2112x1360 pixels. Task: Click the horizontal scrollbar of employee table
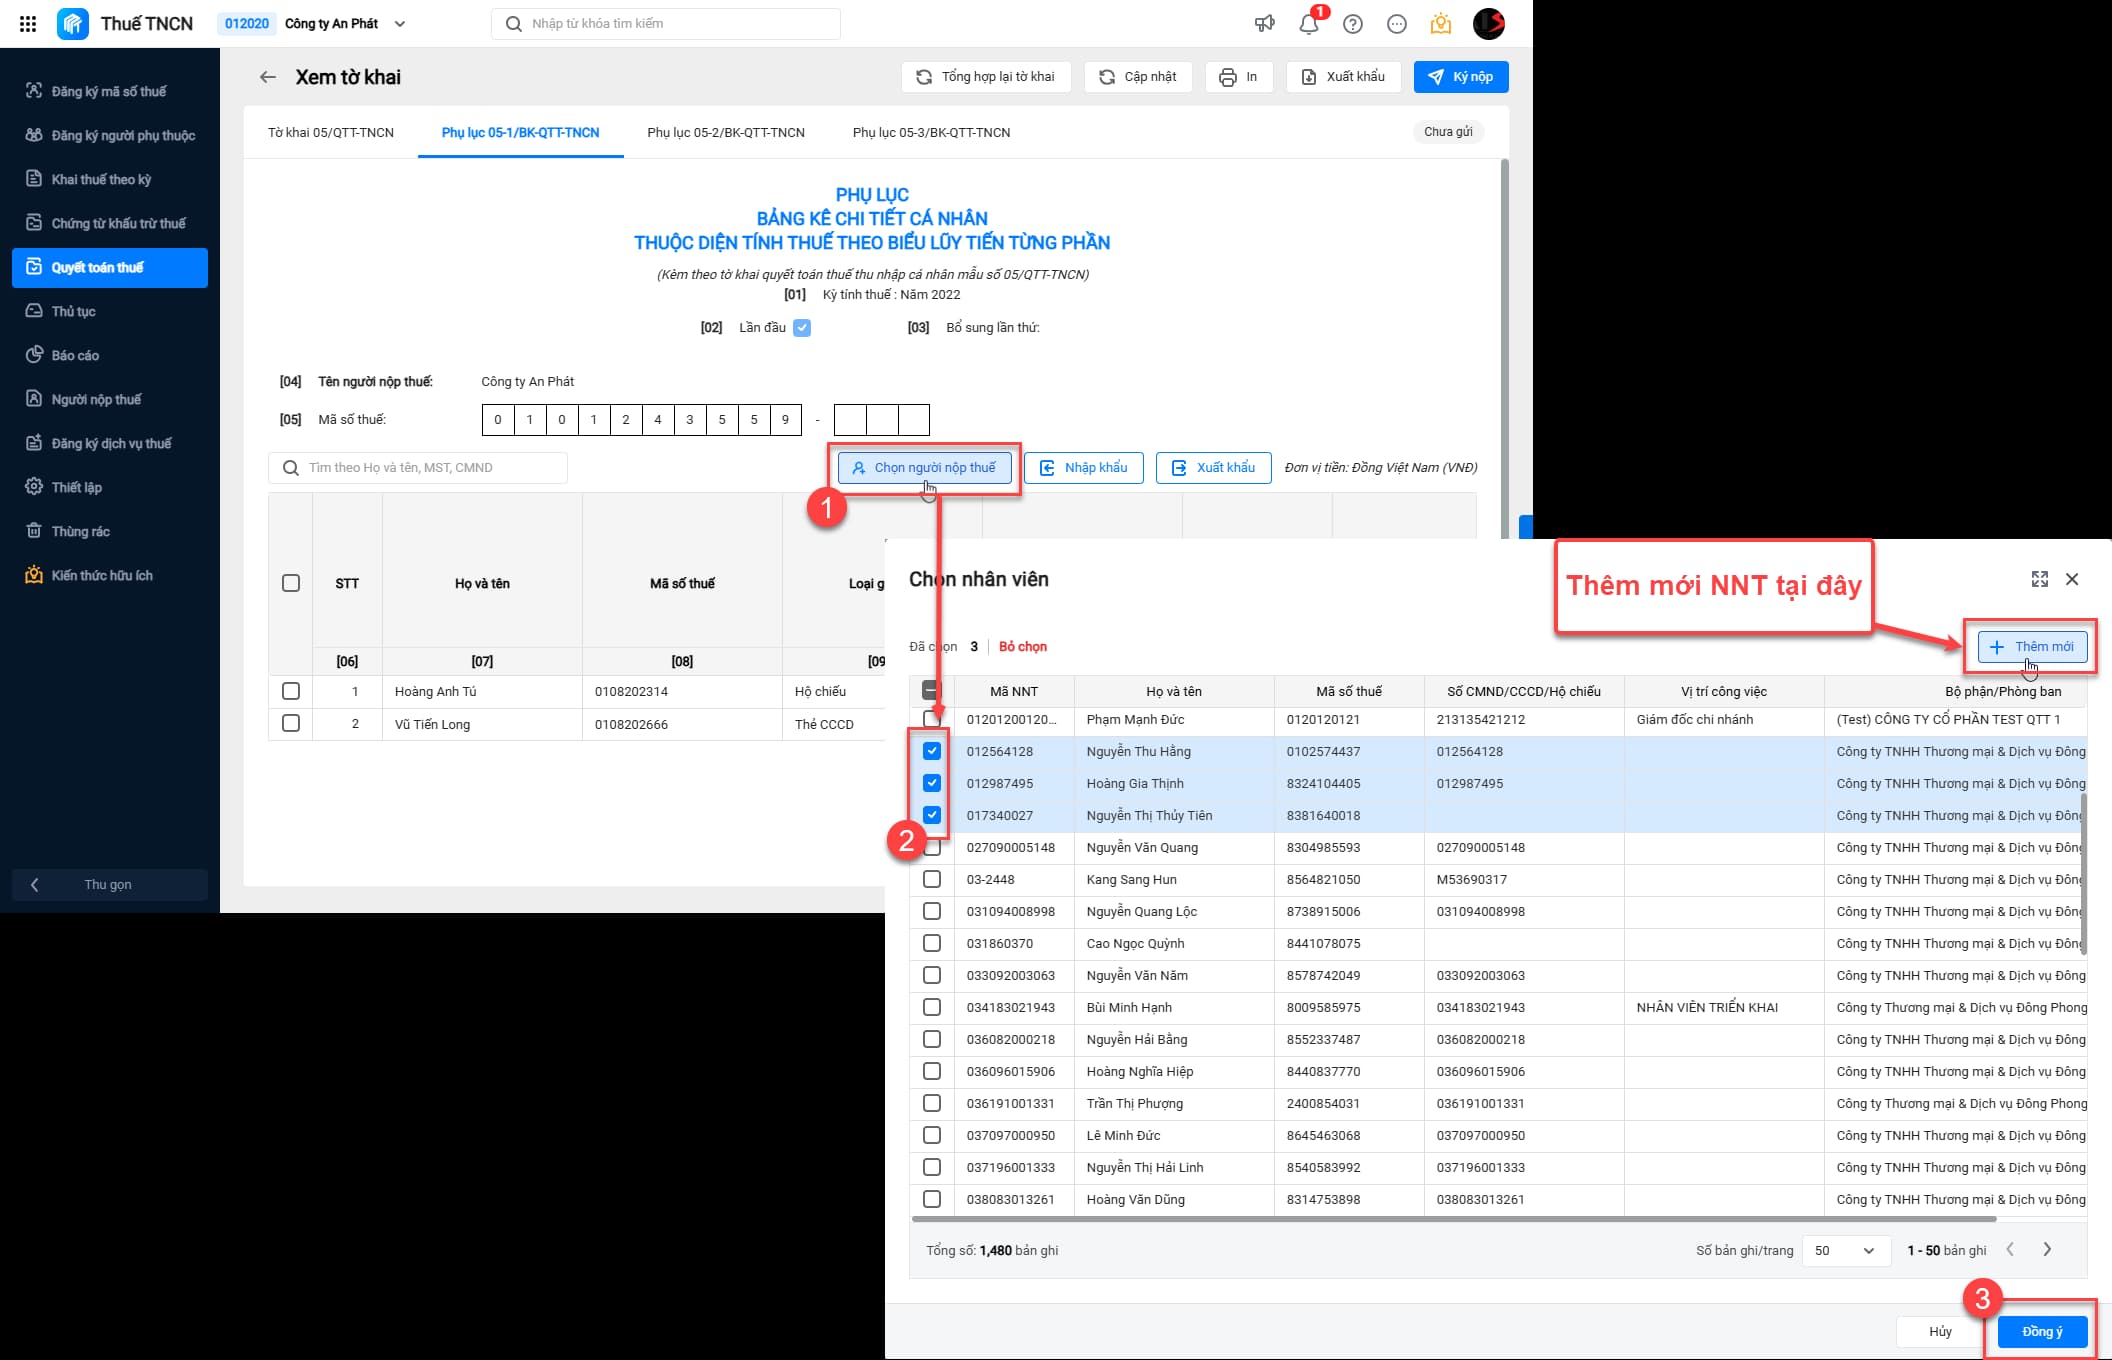tap(1454, 1219)
